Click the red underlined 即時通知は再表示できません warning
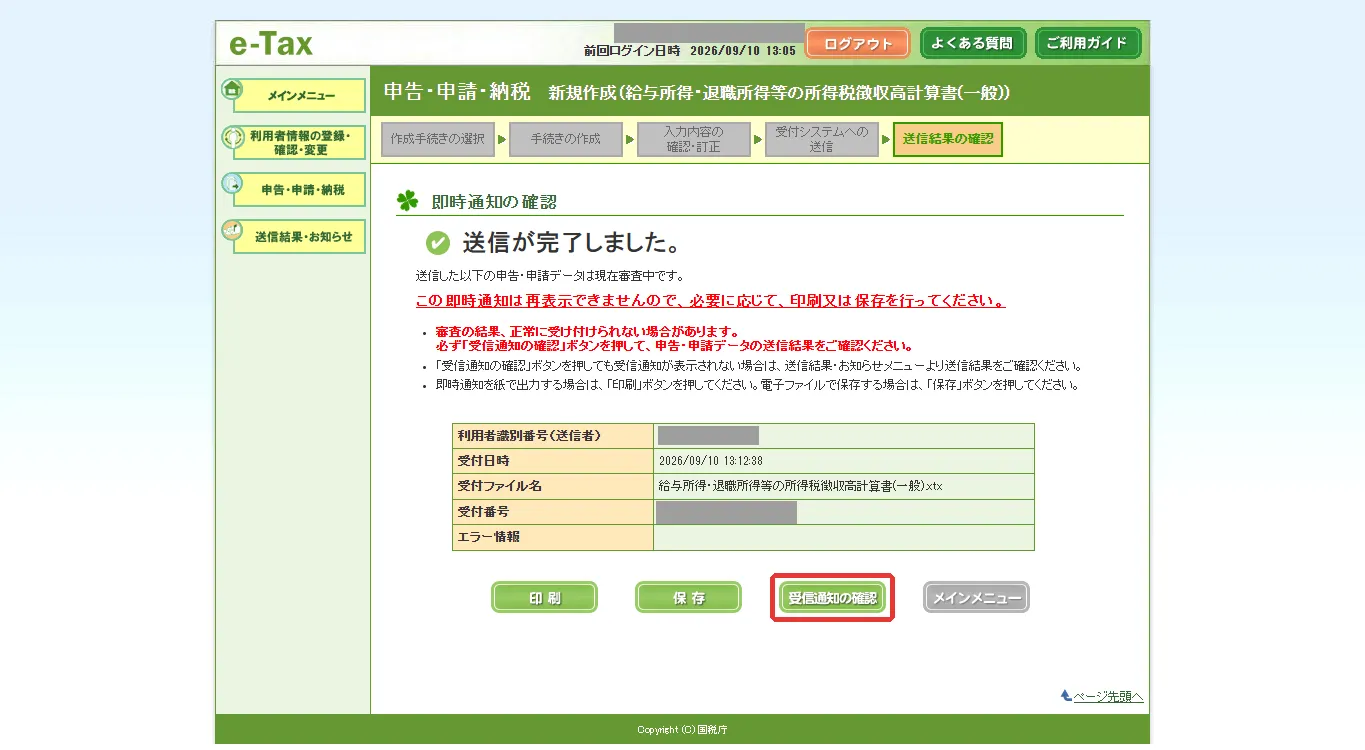Image resolution: width=1365 pixels, height=750 pixels. click(711, 301)
